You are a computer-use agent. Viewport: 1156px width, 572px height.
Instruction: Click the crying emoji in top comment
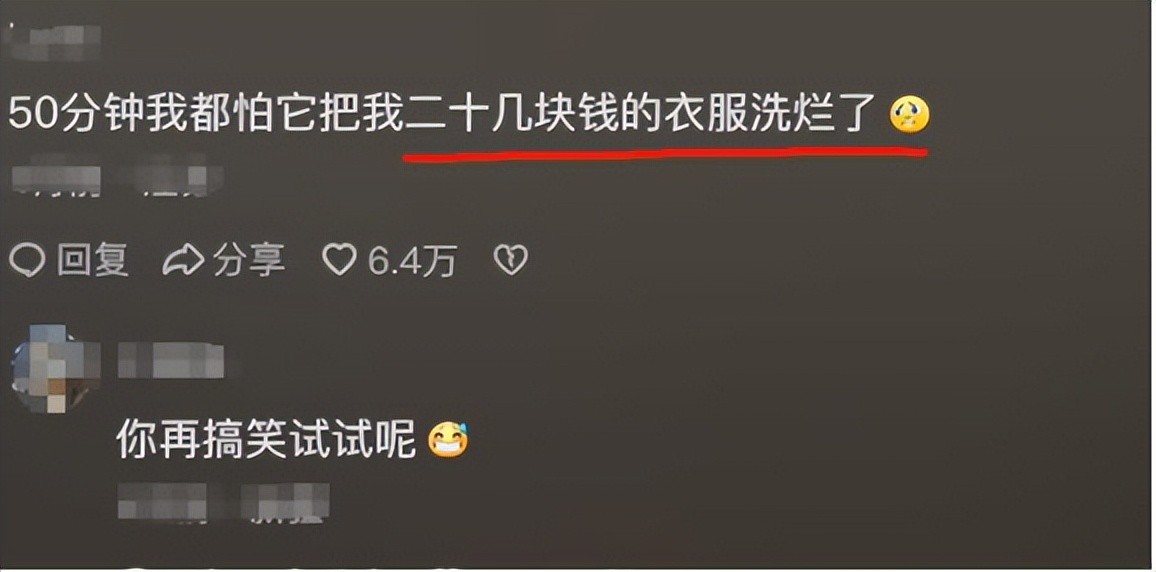pos(909,116)
